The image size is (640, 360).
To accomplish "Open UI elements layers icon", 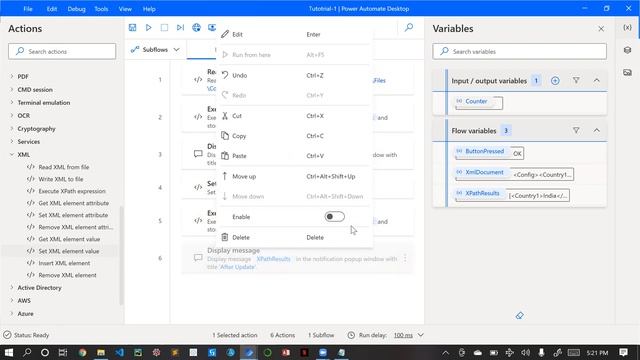I will (627, 50).
